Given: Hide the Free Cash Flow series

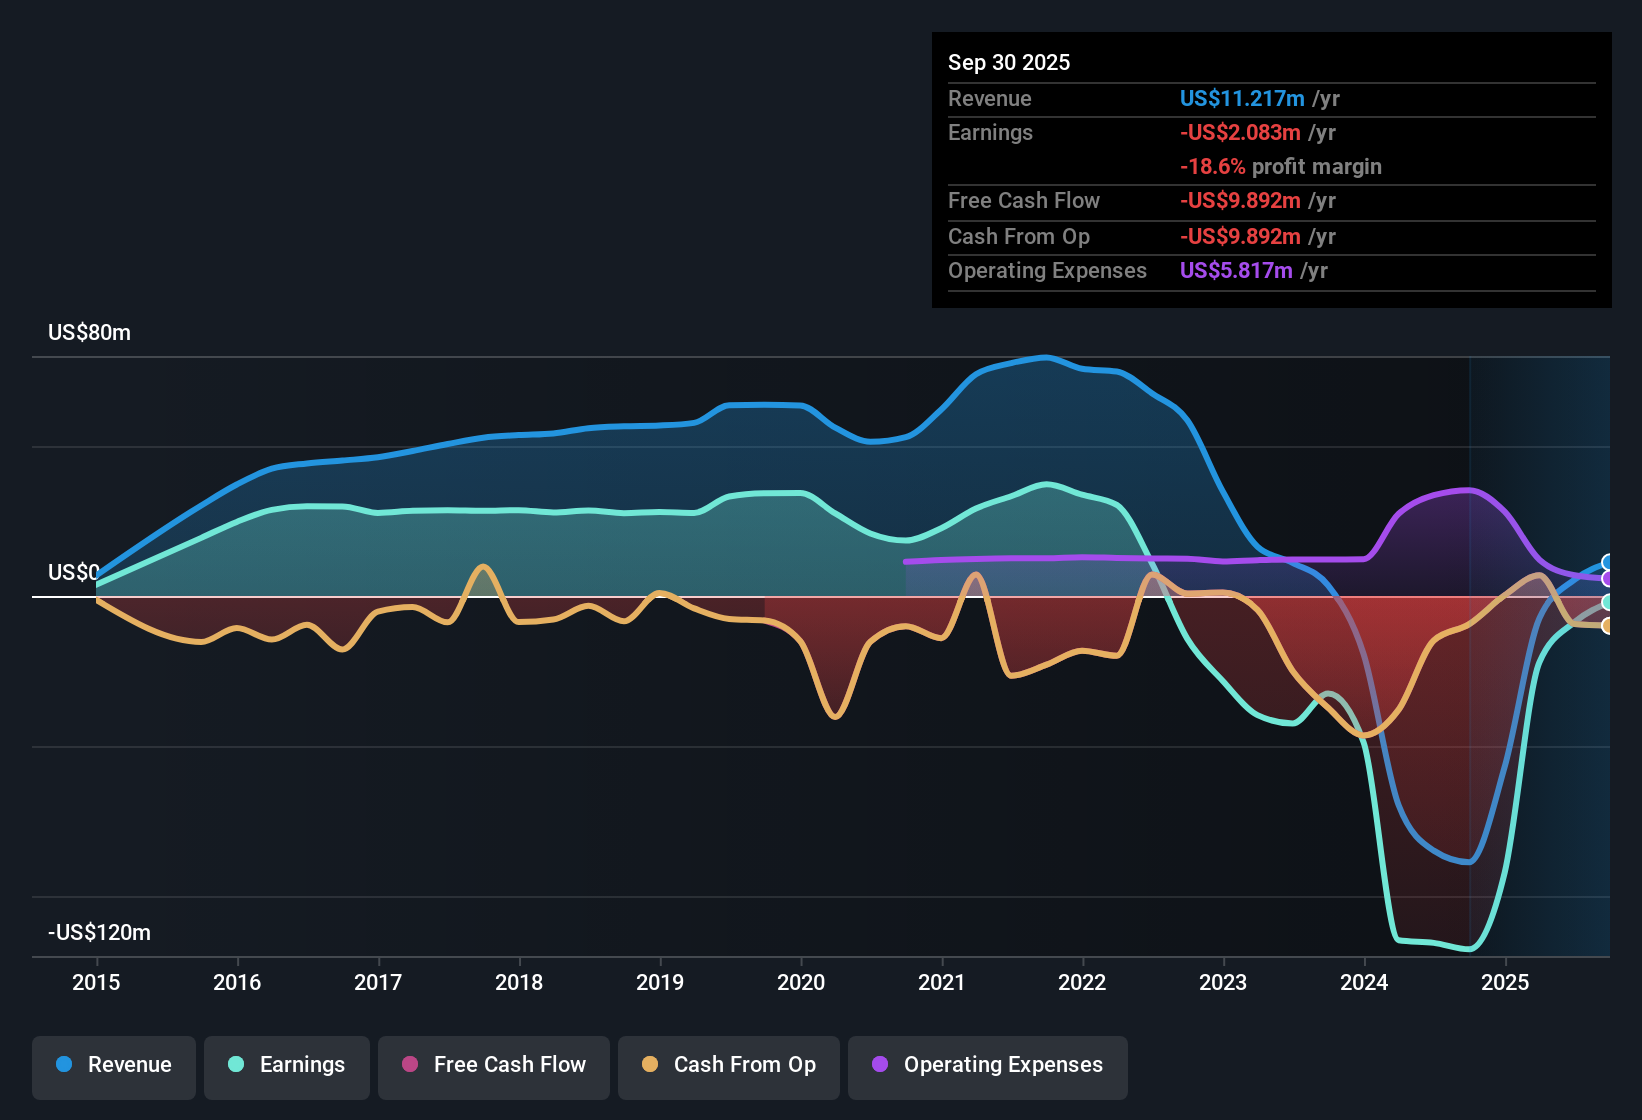Looking at the screenshot, I should 493,1065.
